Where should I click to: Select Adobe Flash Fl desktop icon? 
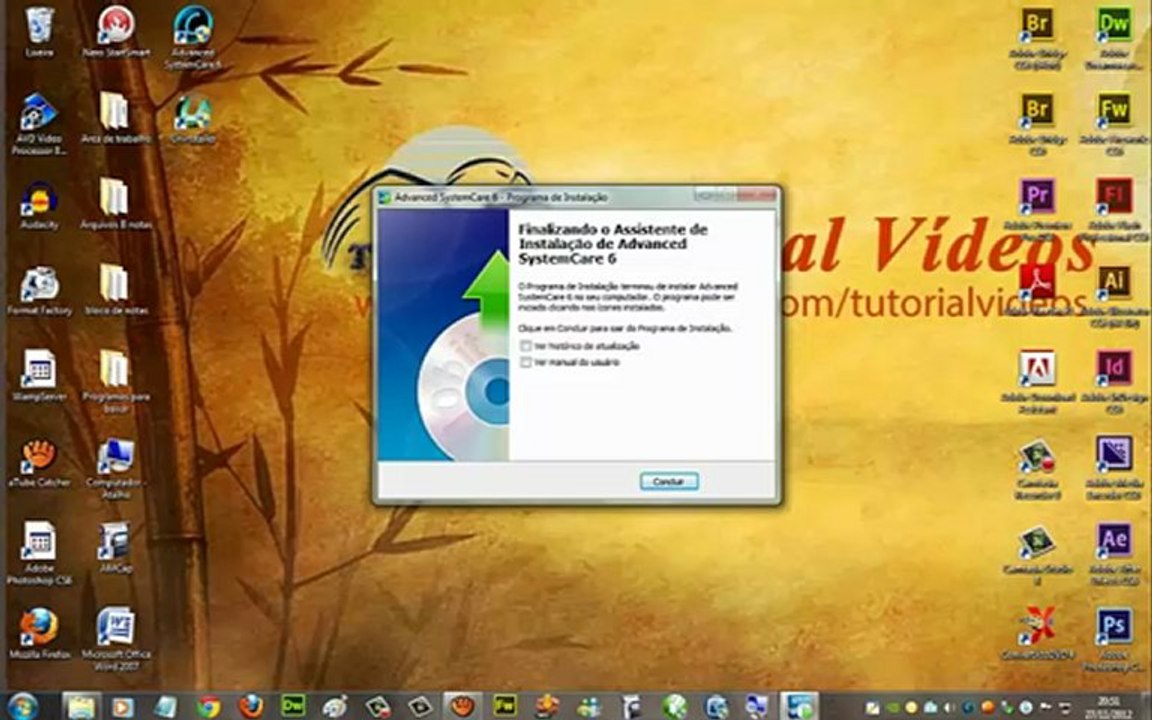(x=1114, y=210)
